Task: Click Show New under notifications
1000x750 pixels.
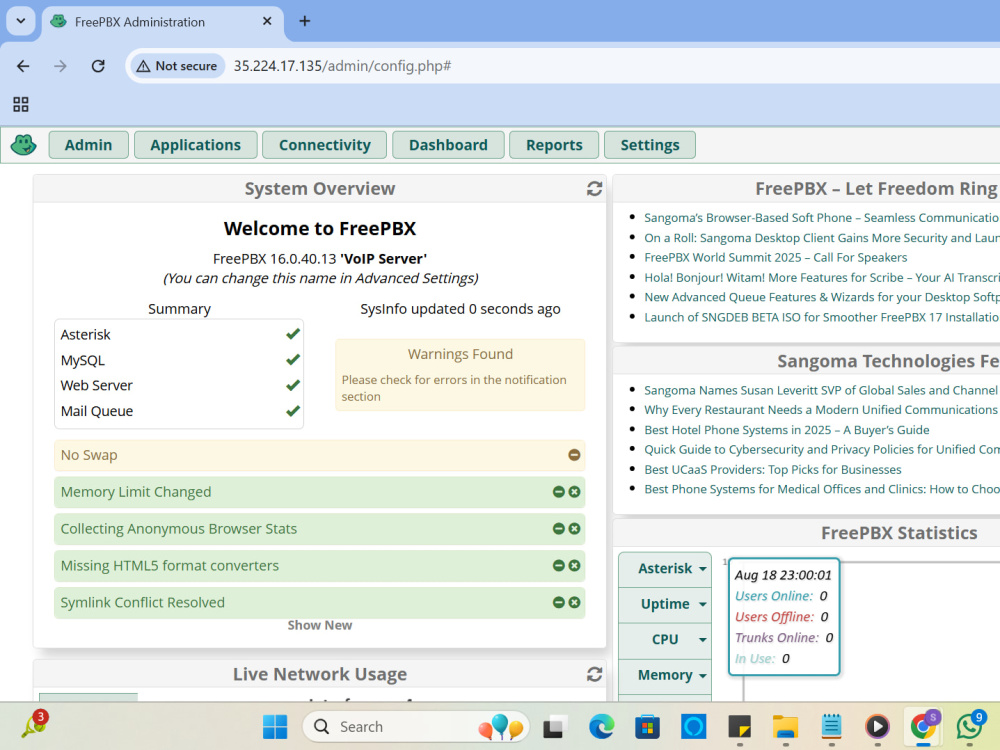Action: [320, 625]
